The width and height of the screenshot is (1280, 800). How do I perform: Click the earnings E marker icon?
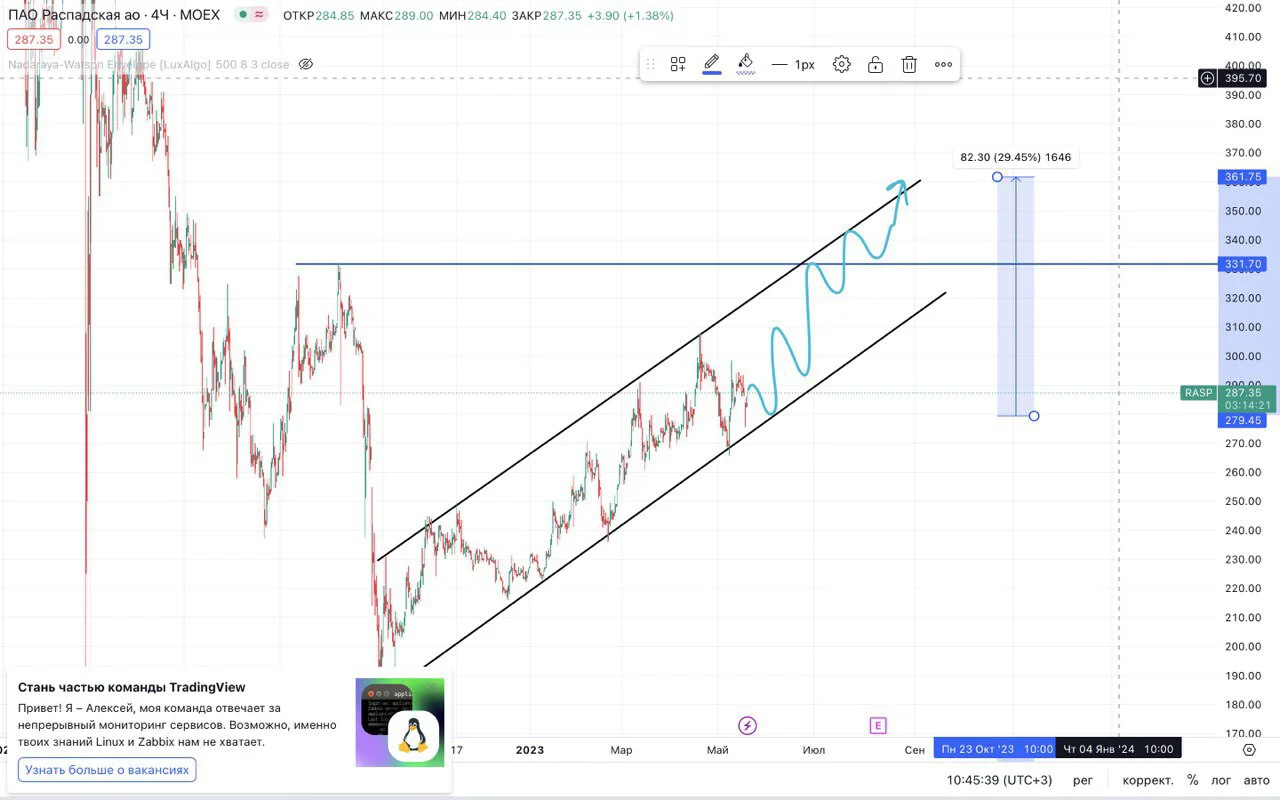(878, 725)
